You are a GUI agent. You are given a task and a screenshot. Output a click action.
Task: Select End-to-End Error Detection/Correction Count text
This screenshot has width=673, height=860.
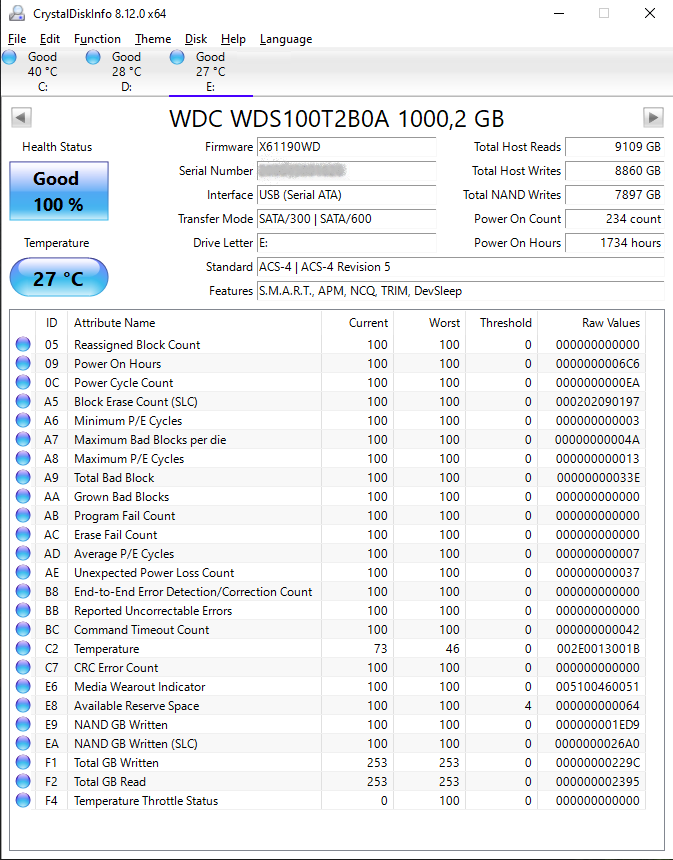(193, 592)
